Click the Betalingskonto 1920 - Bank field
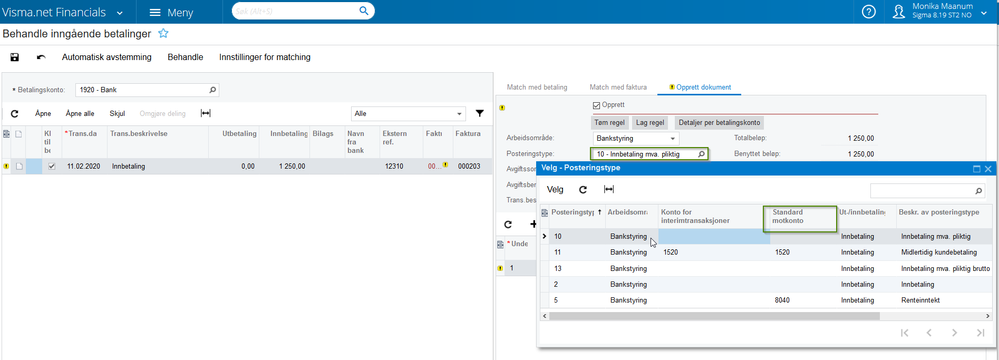Viewport: 999px width, 360px height. coord(147,90)
